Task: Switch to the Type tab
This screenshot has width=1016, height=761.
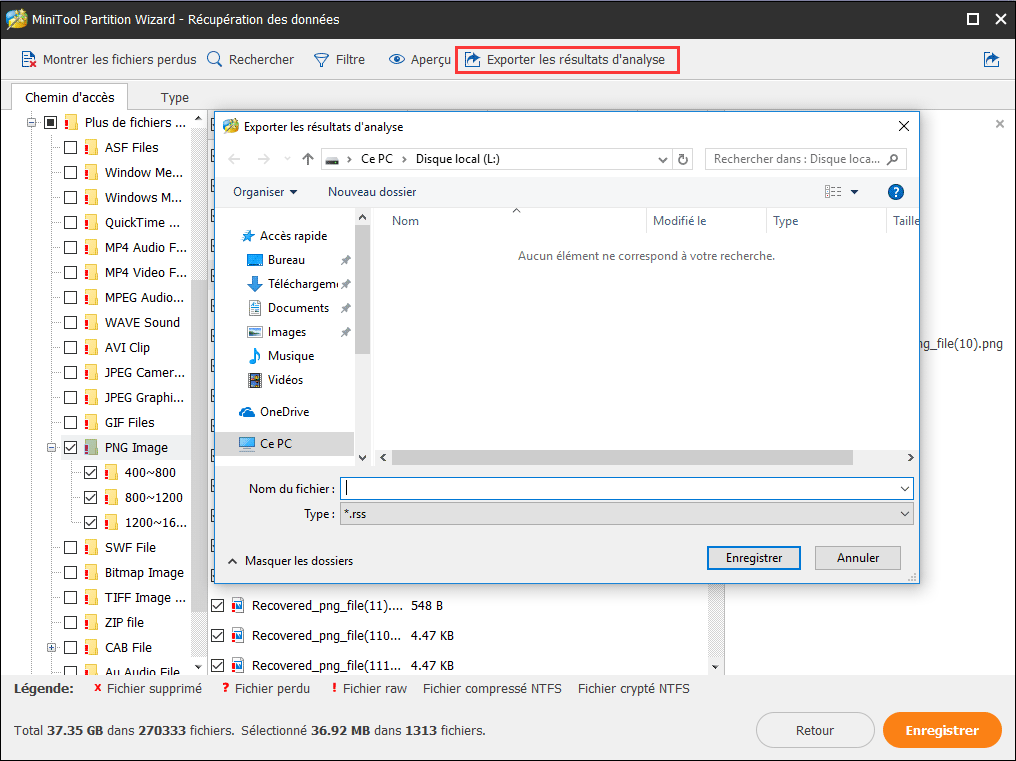Action: coord(175,97)
